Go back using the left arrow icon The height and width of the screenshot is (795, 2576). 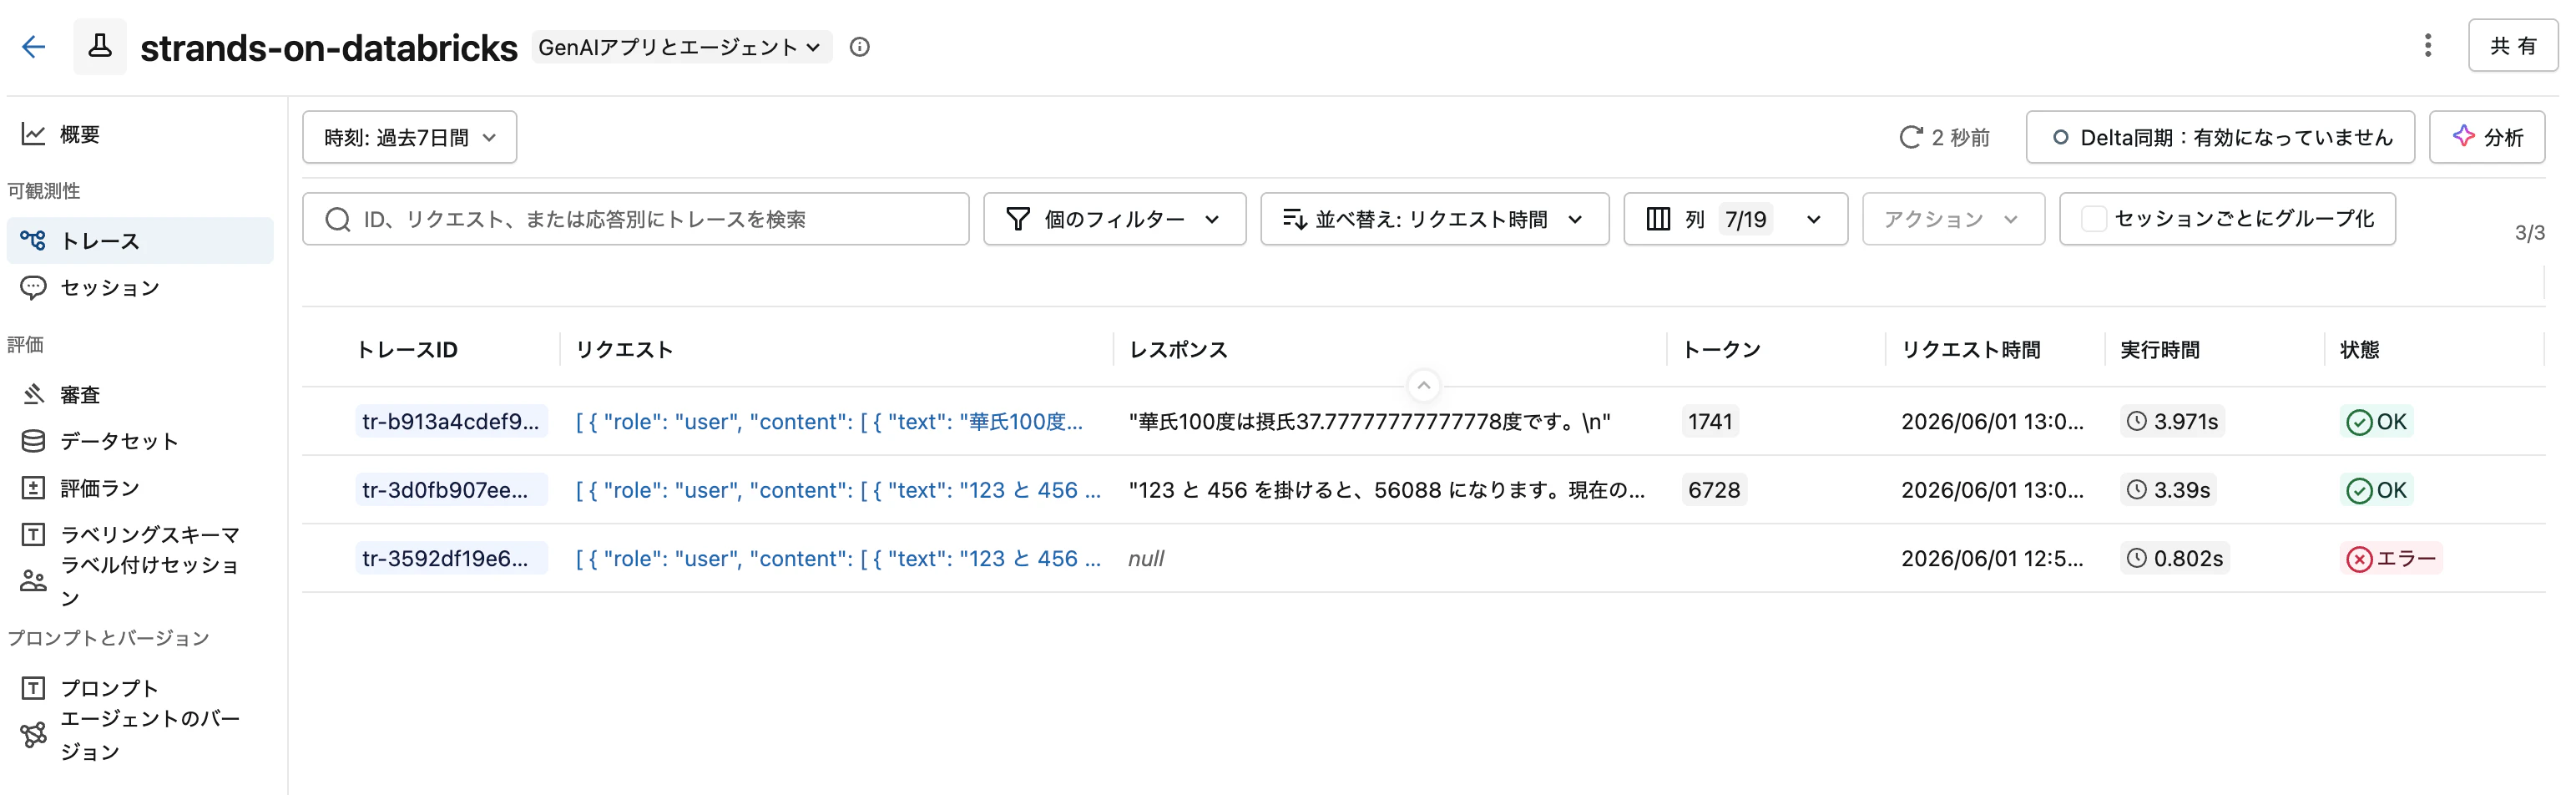34,47
